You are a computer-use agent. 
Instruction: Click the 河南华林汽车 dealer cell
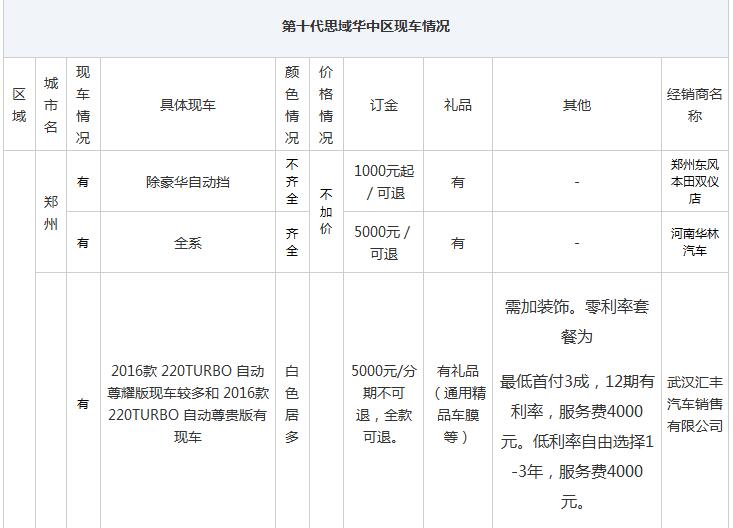(x=695, y=242)
